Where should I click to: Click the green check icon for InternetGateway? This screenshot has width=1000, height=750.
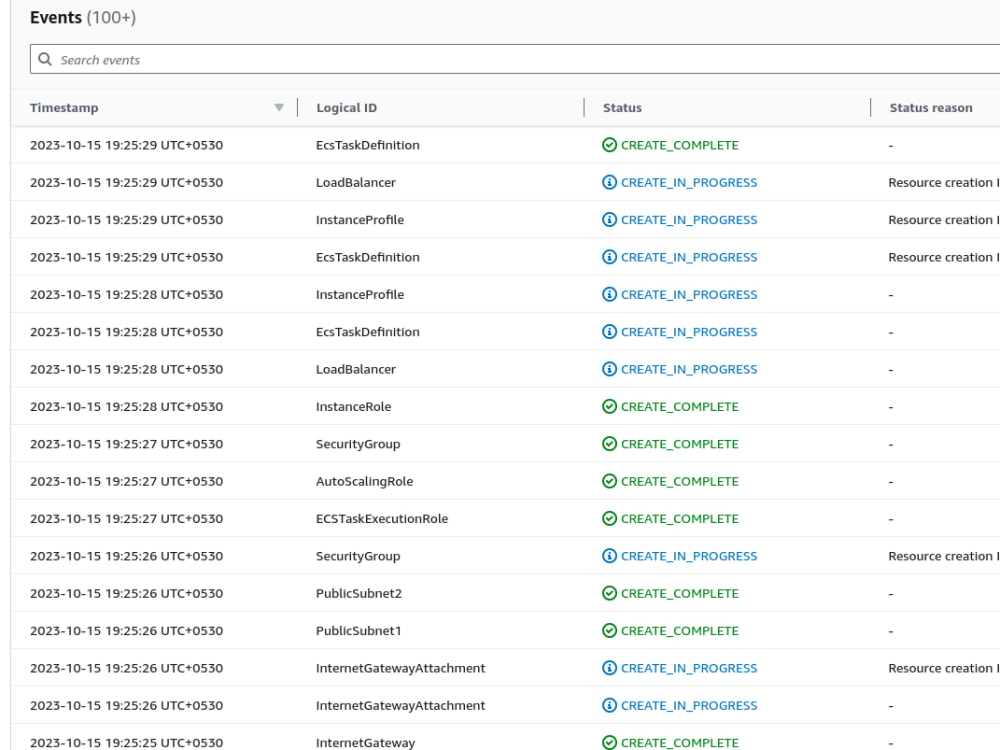point(609,743)
